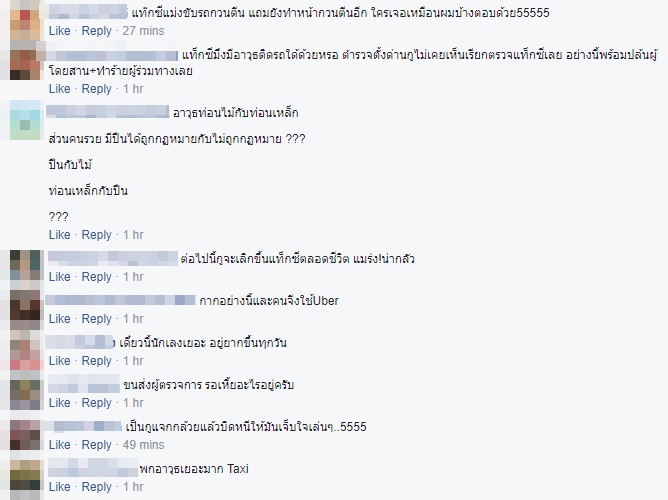This screenshot has height=500, width=668.
Task: Open the 27 mins timestamp link
Action: (x=143, y=31)
